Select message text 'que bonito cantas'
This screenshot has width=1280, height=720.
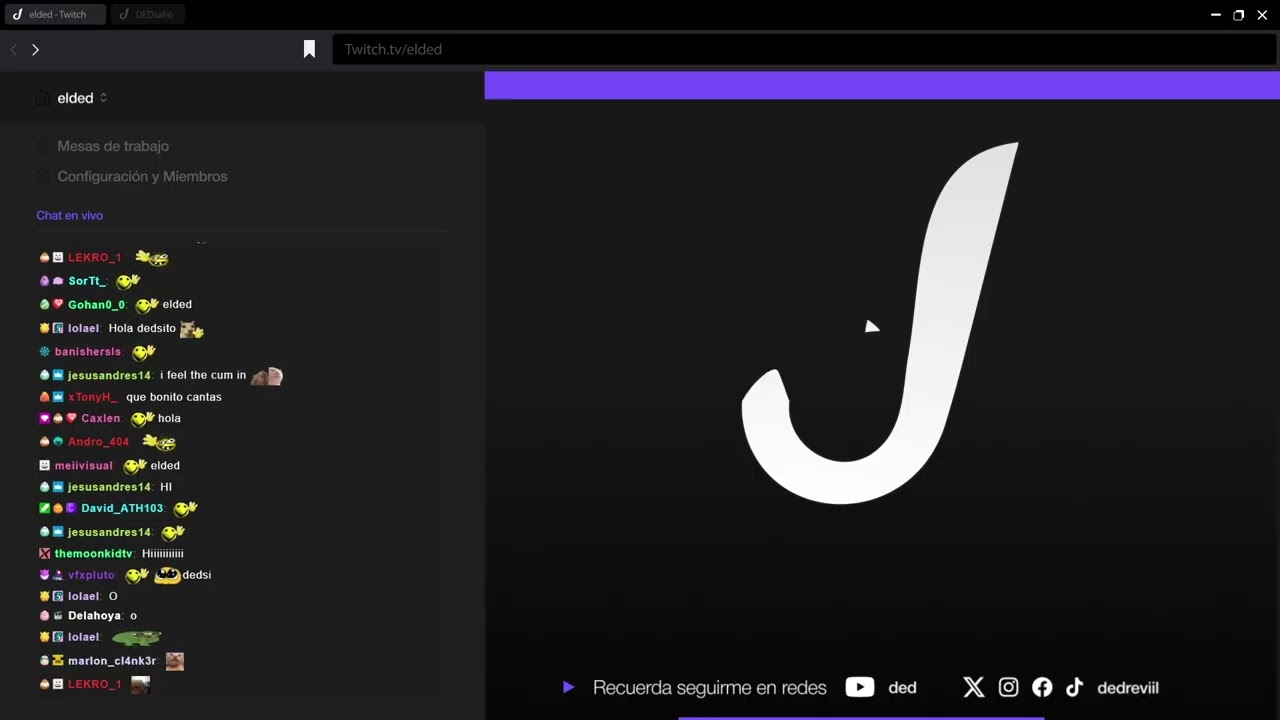click(x=174, y=397)
